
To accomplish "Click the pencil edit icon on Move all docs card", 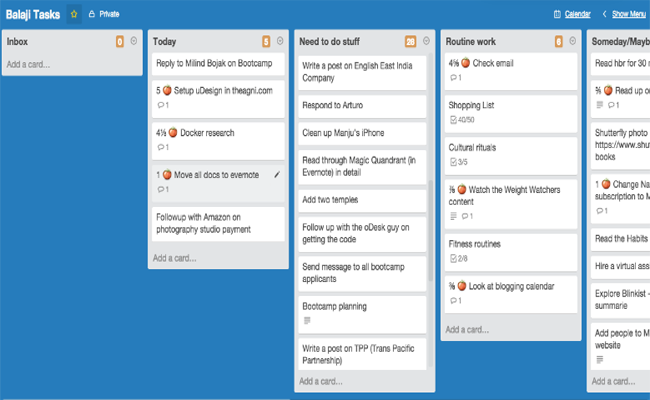I will [277, 174].
